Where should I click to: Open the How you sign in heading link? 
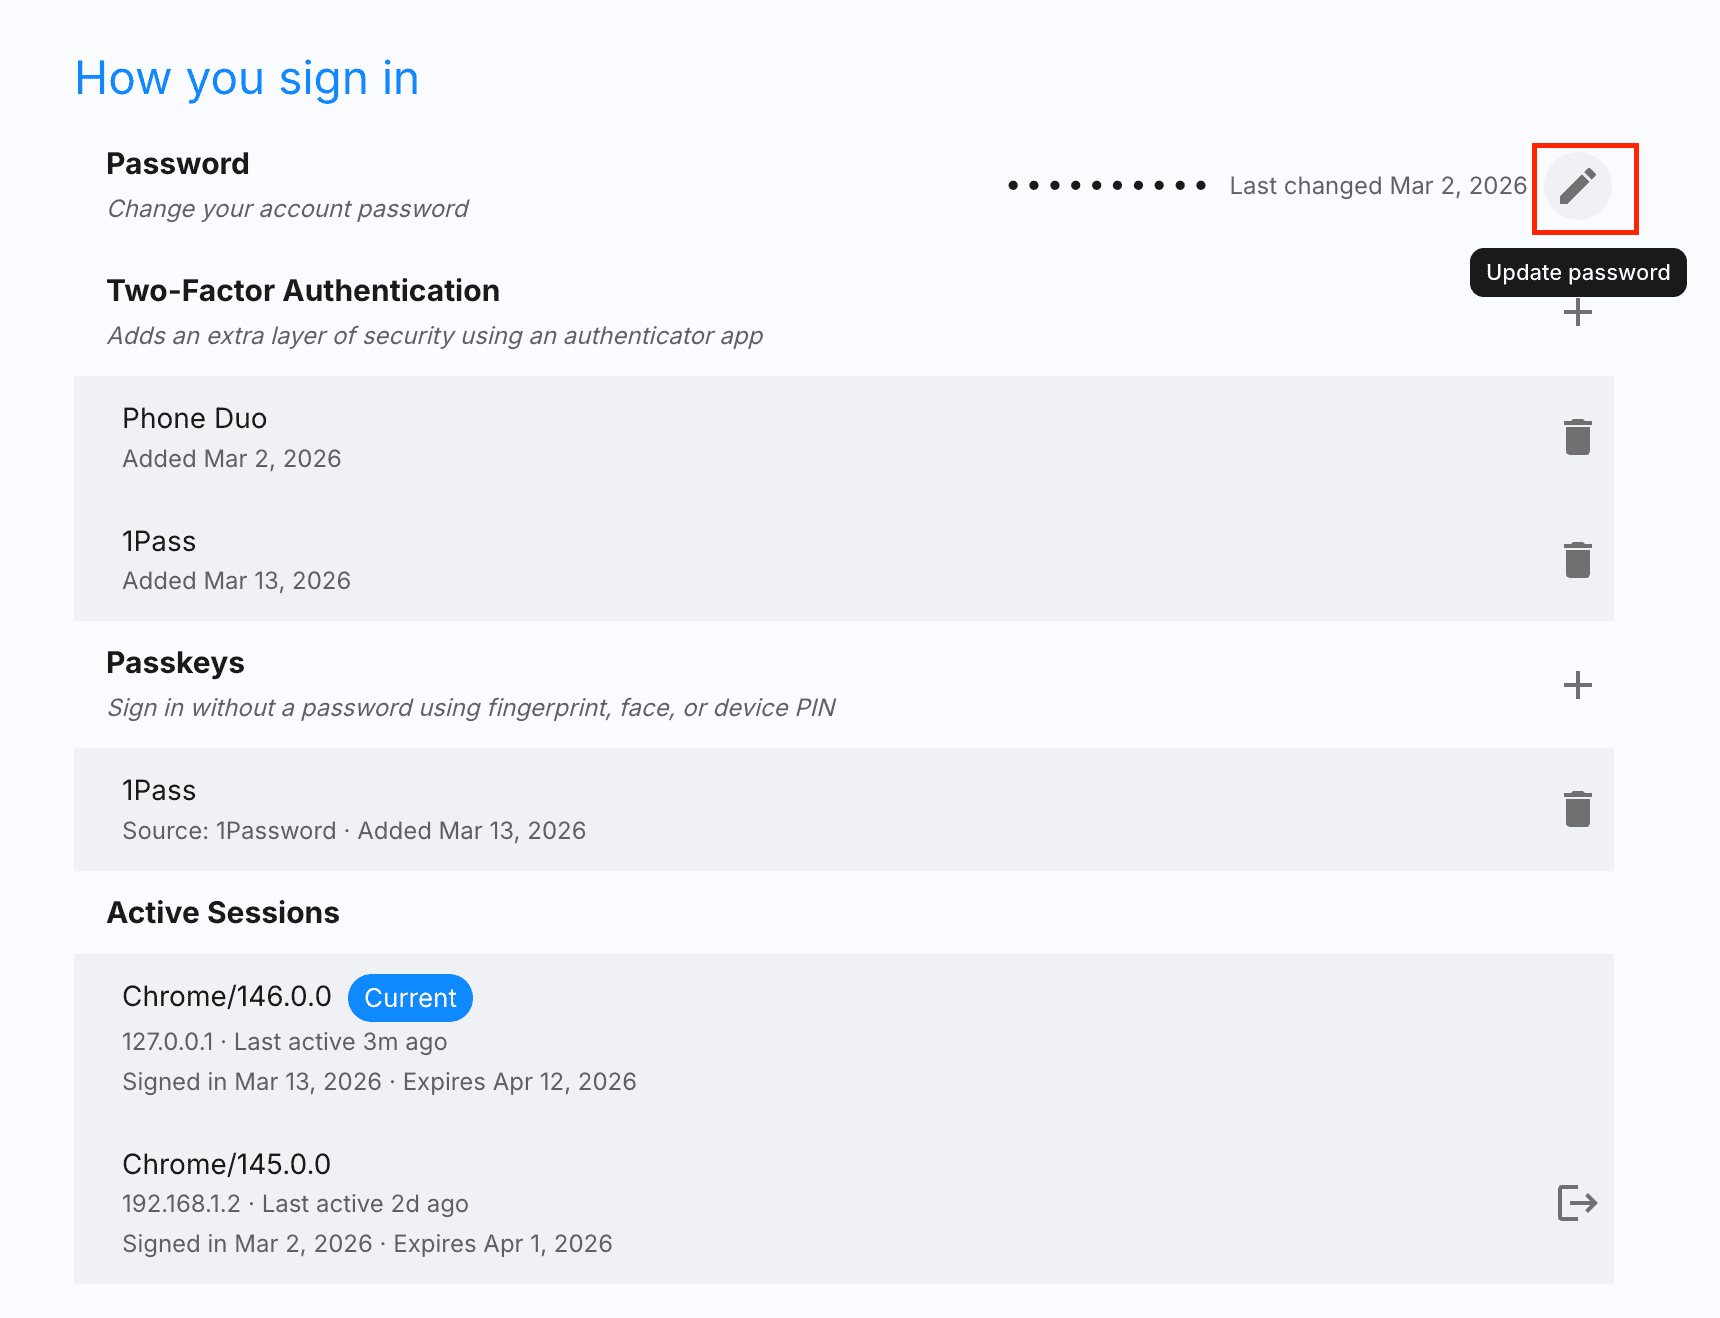tap(247, 78)
